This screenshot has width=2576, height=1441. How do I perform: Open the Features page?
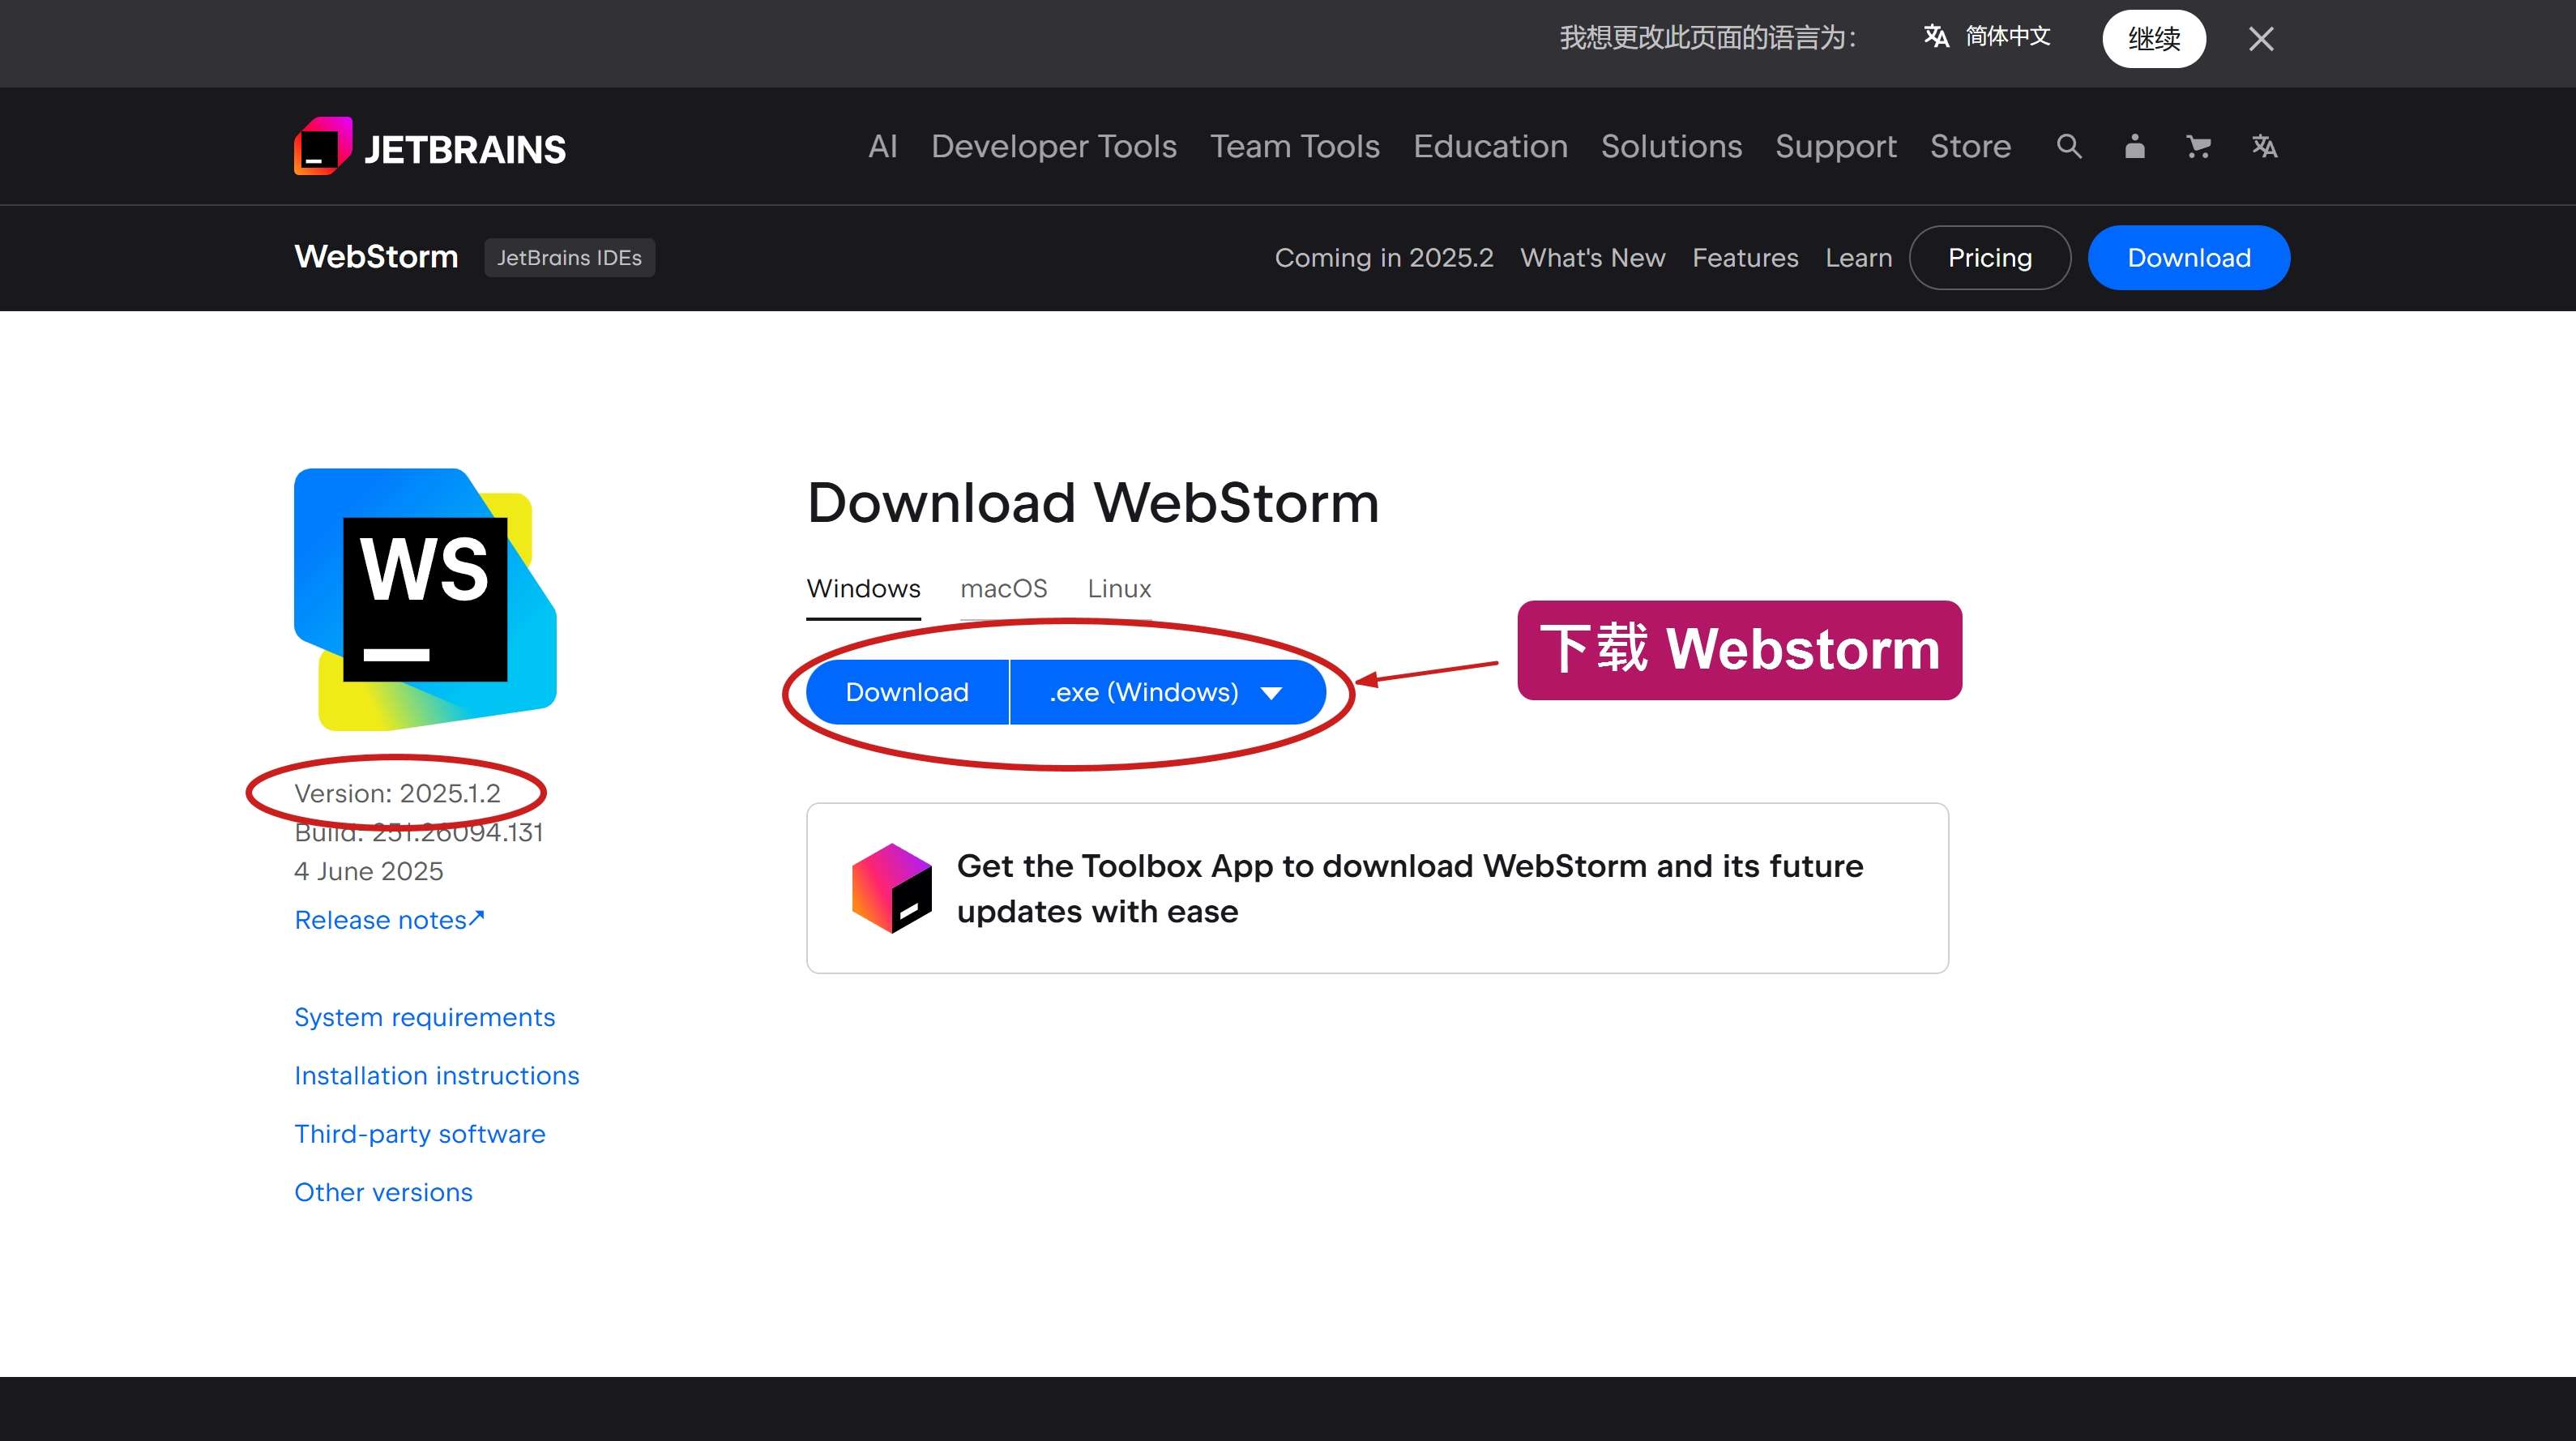point(1745,258)
